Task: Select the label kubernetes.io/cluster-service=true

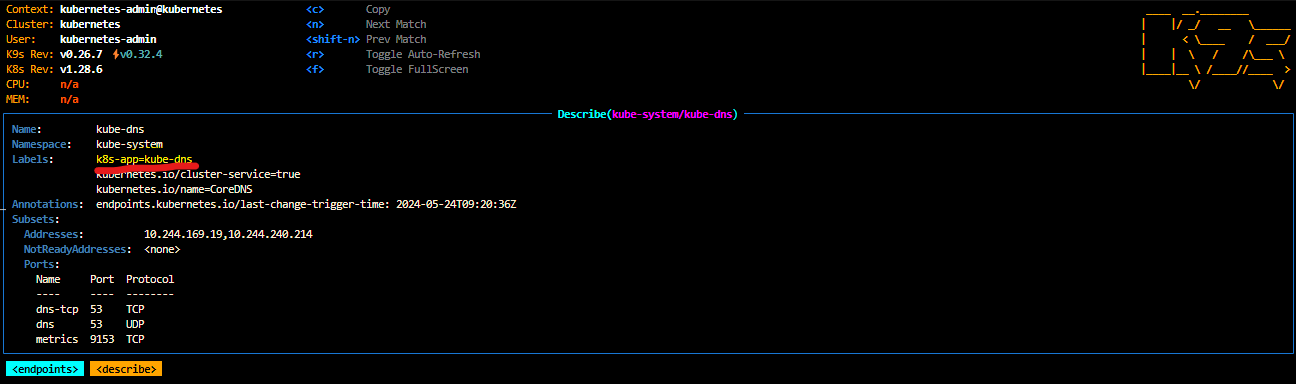Action: point(198,174)
